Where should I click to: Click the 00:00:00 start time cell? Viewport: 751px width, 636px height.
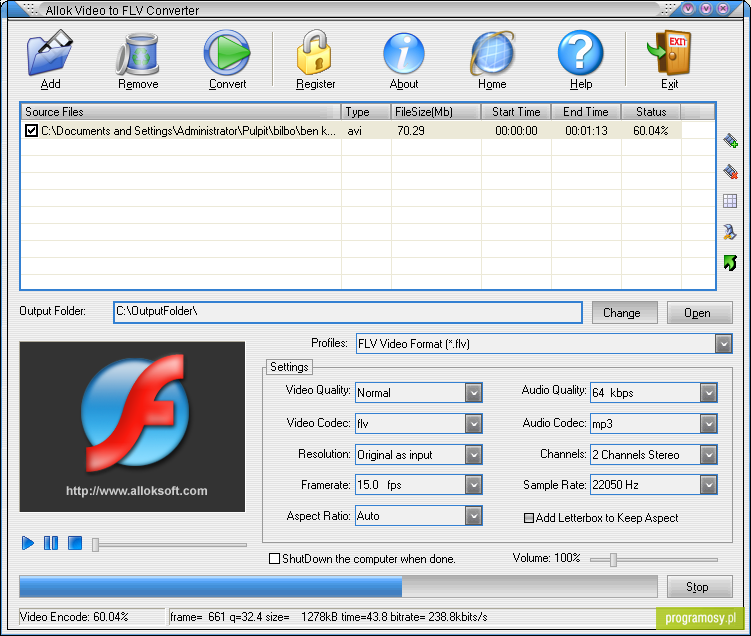[x=516, y=131]
